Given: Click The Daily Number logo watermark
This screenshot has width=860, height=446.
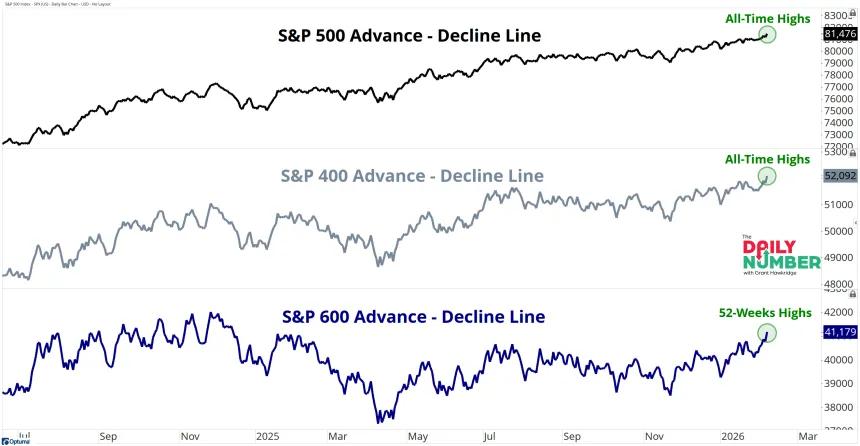Looking at the screenshot, I should pyautogui.click(x=782, y=255).
